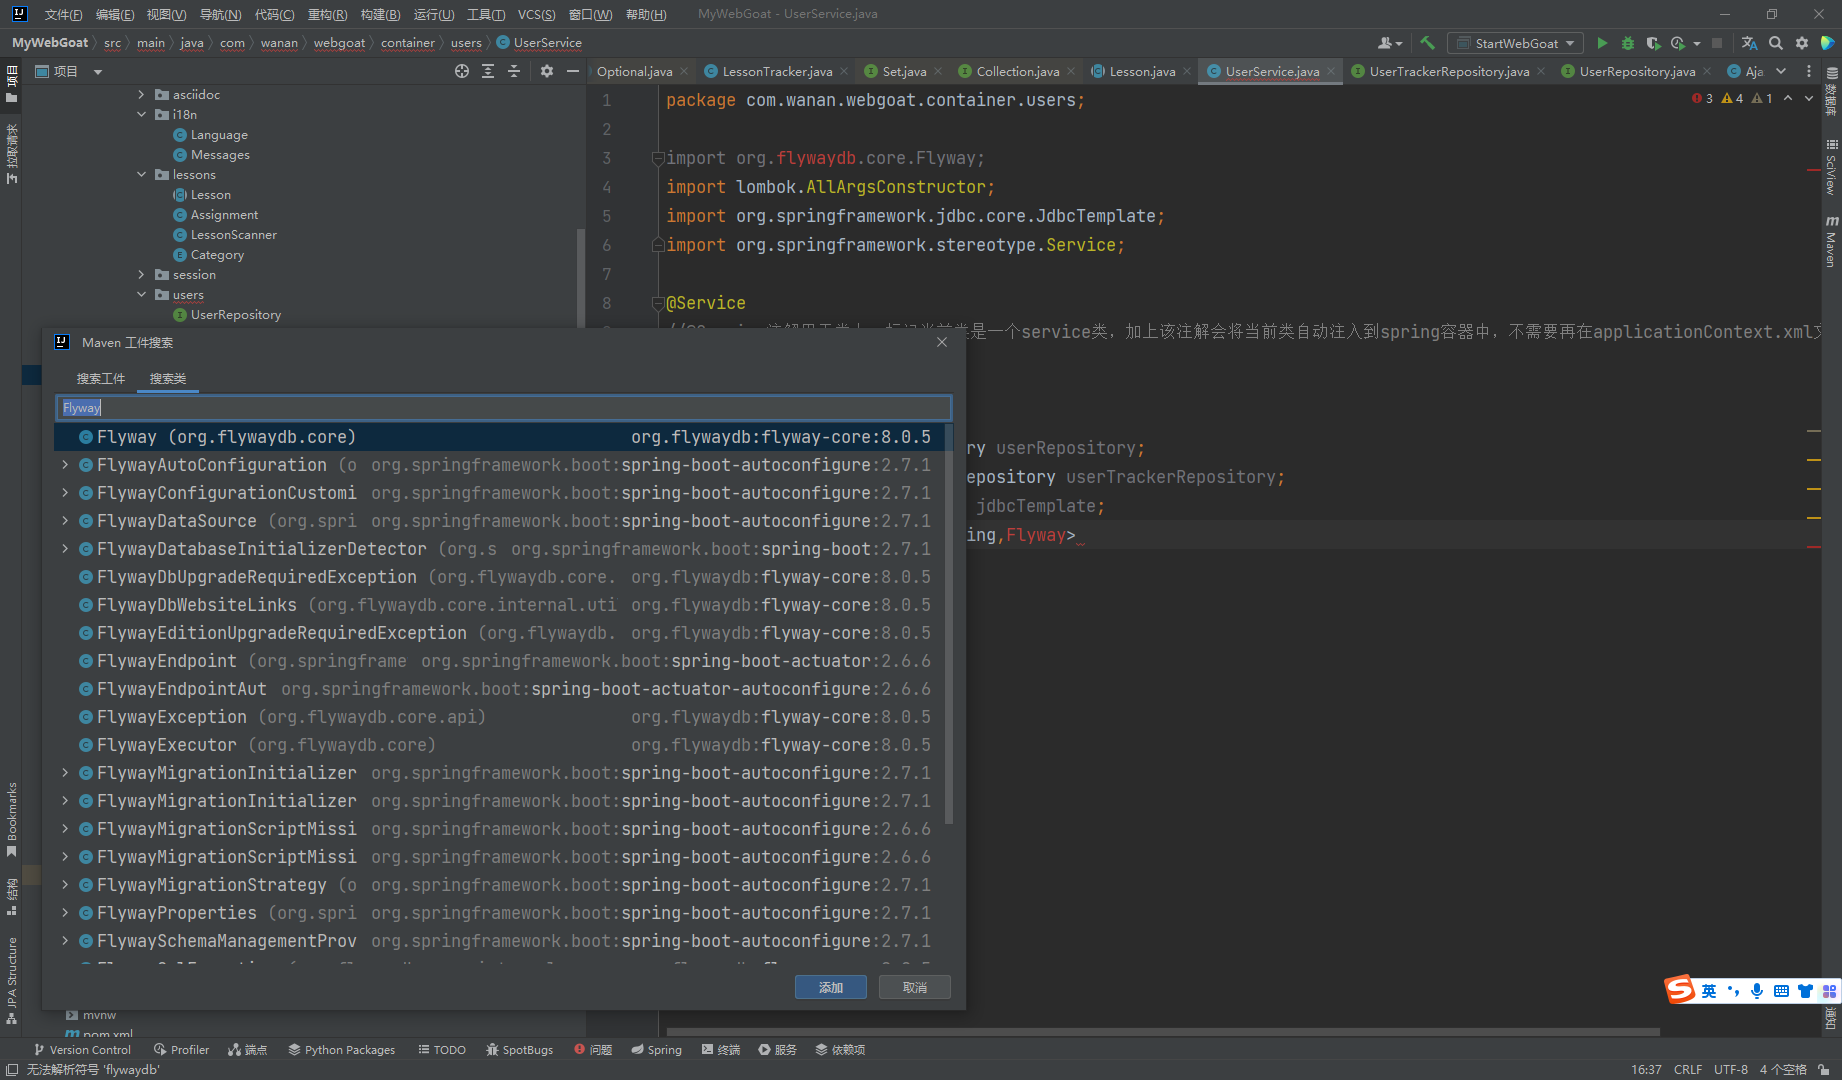Click Collapse All icon in project panel
This screenshot has height=1080, width=1842.
tap(514, 71)
